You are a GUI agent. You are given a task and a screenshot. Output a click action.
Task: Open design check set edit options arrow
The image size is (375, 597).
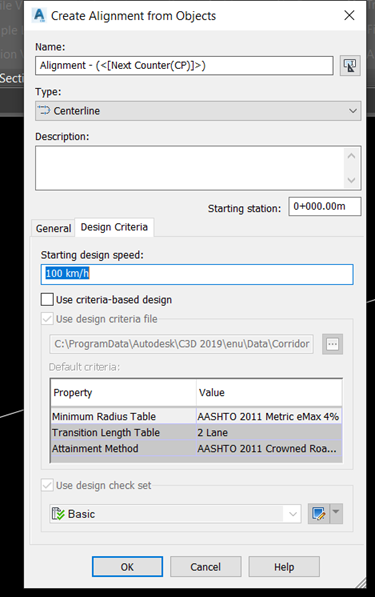(x=336, y=514)
